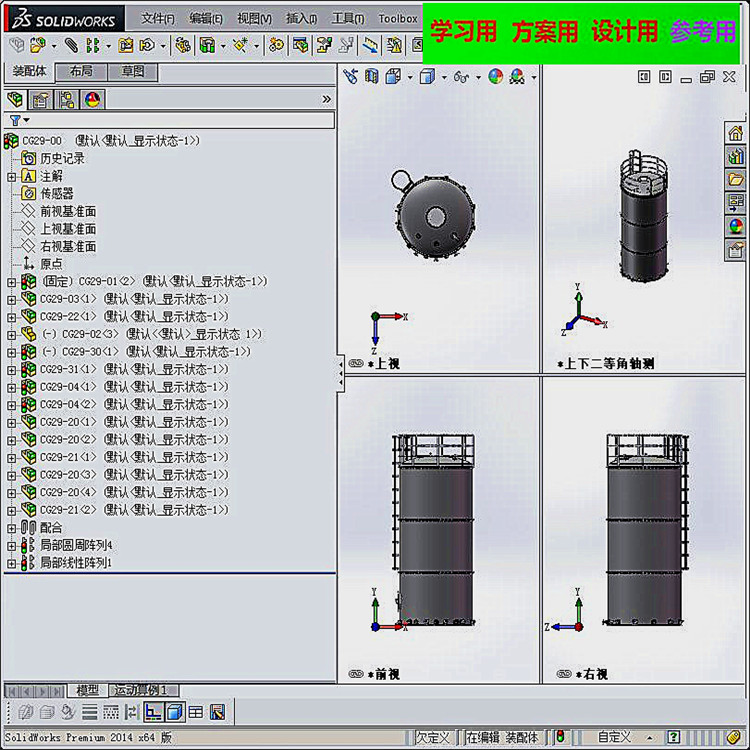Expand the (固定) CG29-01<2> node

(11, 282)
